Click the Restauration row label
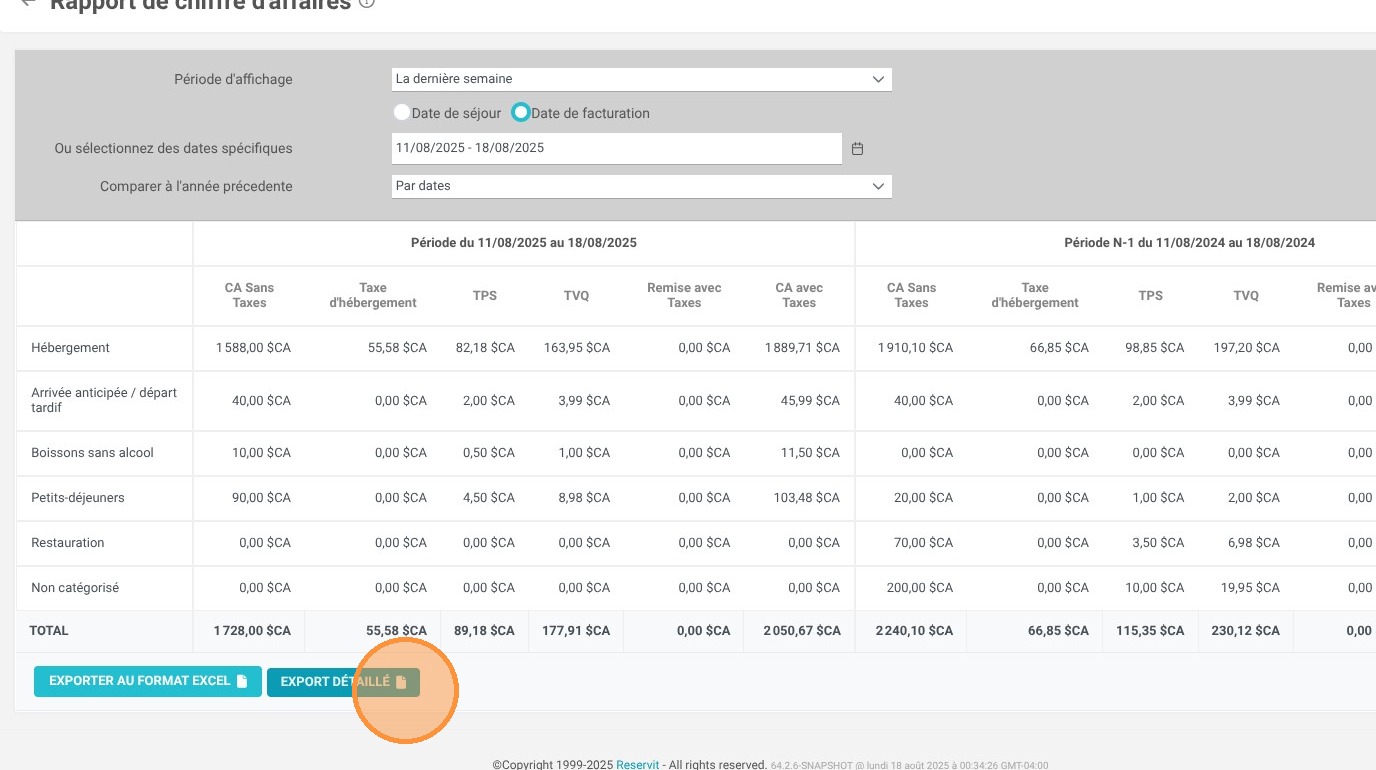Image resolution: width=1376 pixels, height=770 pixels. point(67,543)
